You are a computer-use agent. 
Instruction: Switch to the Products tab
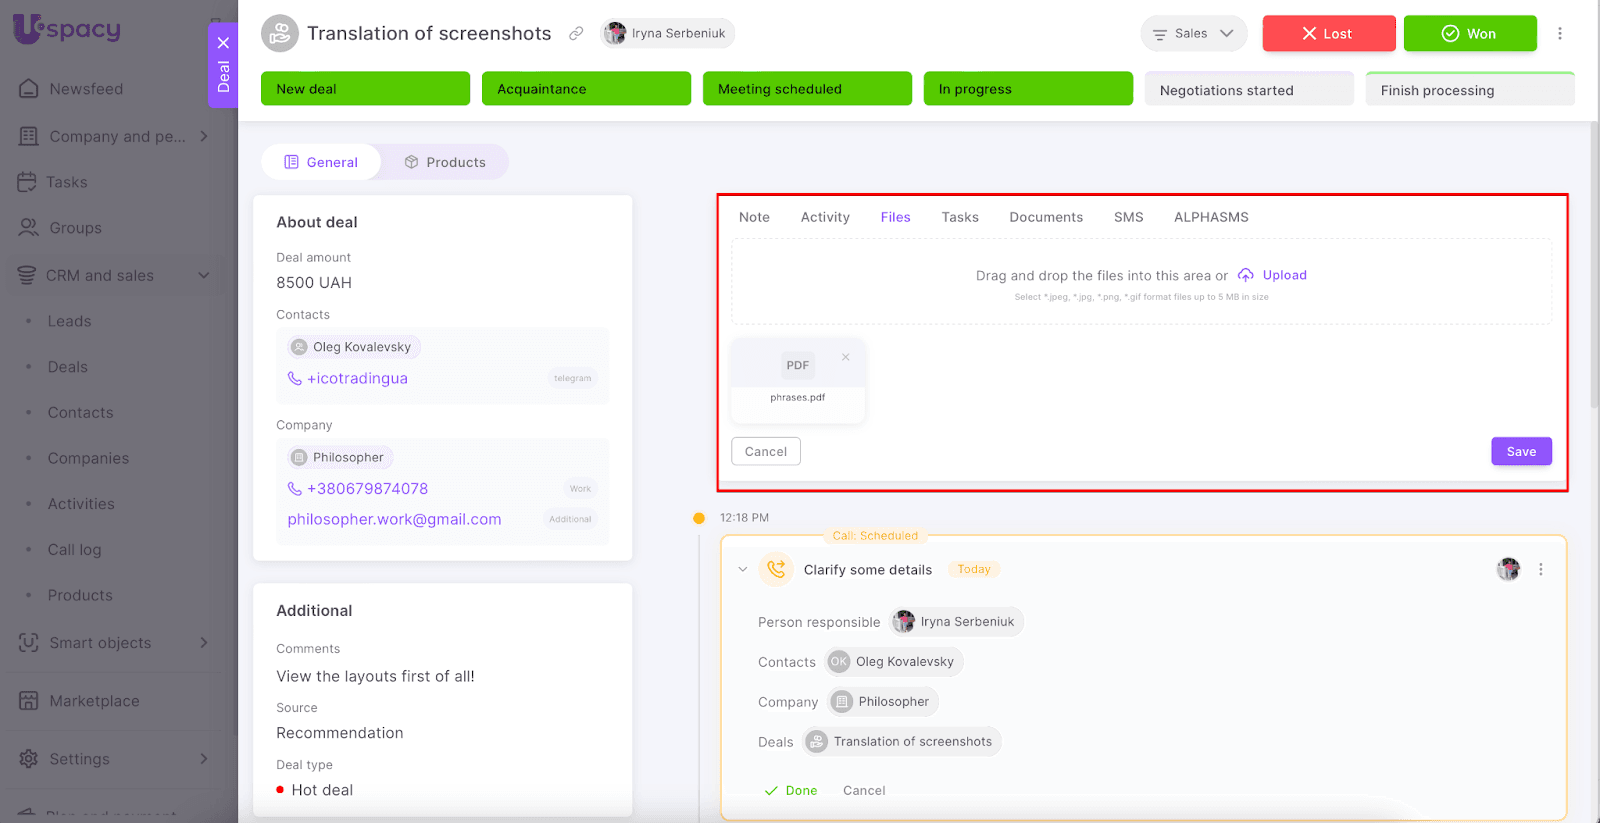coord(445,162)
